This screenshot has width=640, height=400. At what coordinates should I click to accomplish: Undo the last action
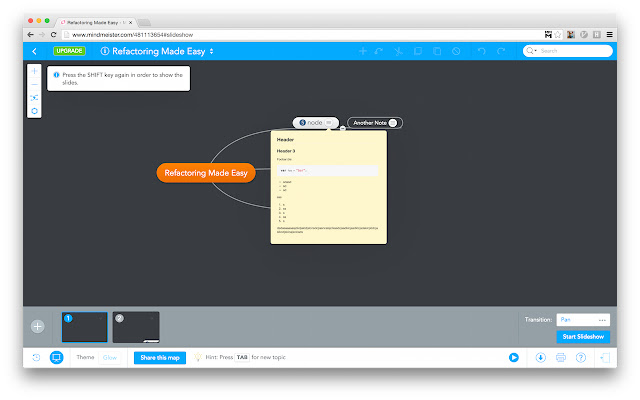[482, 51]
